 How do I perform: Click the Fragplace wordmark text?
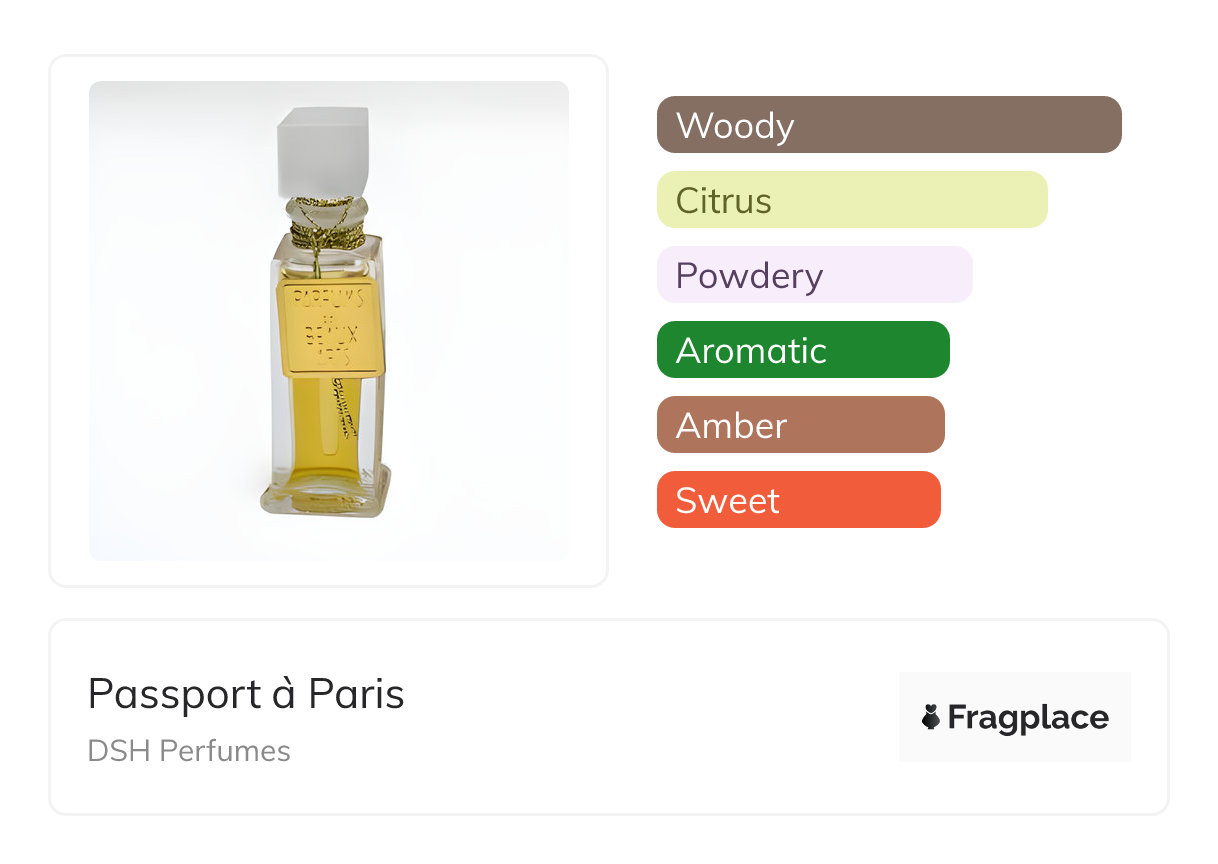coord(1027,718)
